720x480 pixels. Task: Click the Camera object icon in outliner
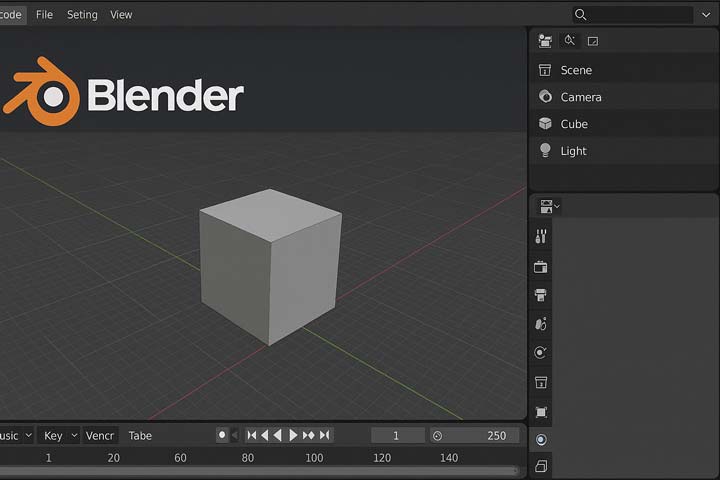click(545, 96)
